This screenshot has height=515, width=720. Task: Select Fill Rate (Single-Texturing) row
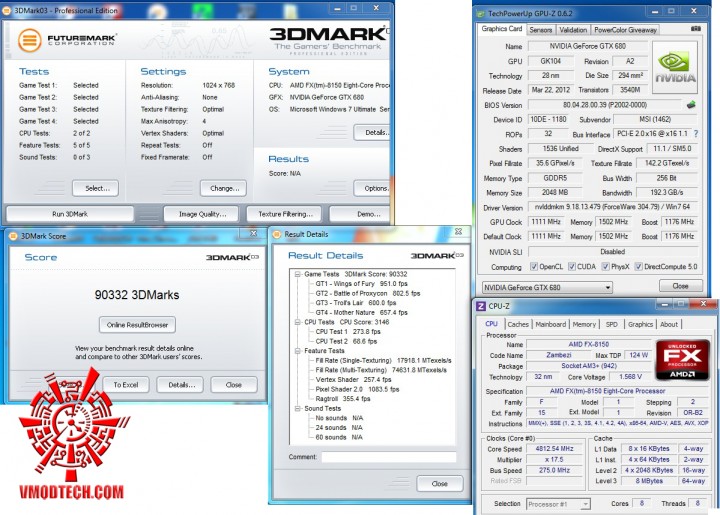tap(383, 360)
